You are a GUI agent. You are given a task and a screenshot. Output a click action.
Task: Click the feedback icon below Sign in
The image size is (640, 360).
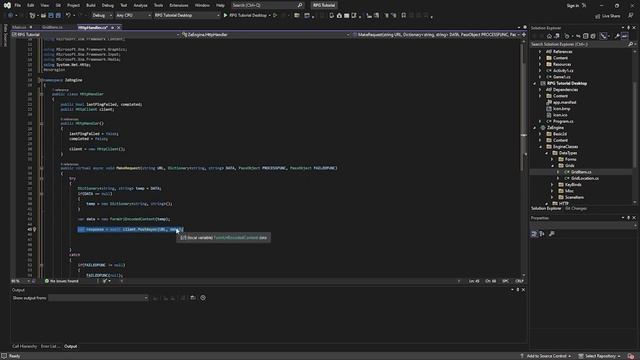tap(631, 16)
